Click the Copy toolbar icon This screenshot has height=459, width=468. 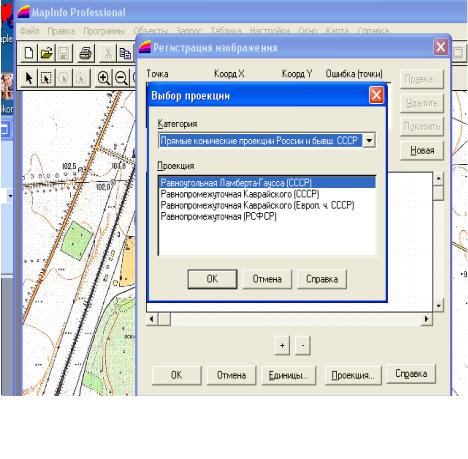pyautogui.click(x=125, y=53)
